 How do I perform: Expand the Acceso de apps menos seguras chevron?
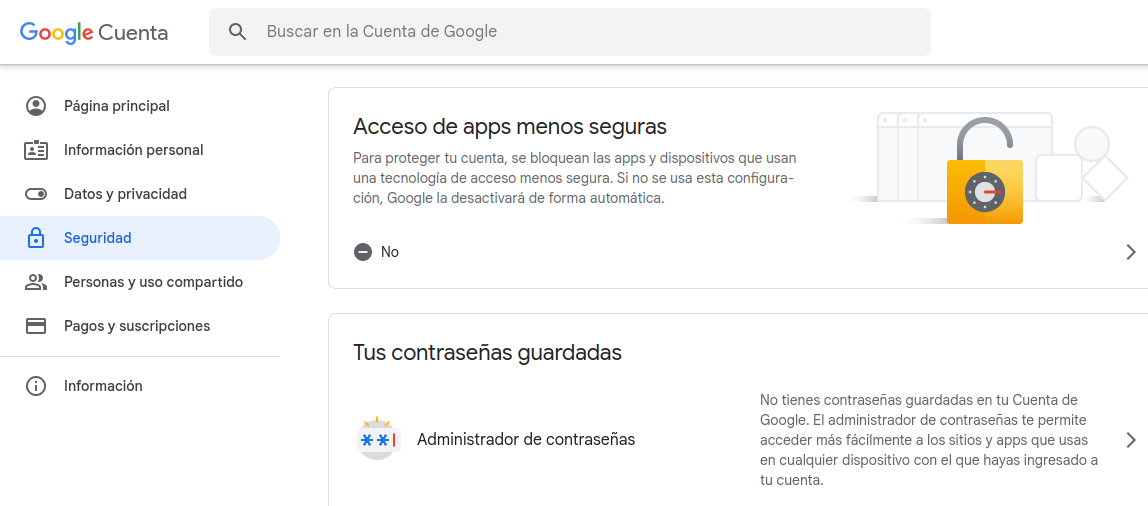(1131, 252)
